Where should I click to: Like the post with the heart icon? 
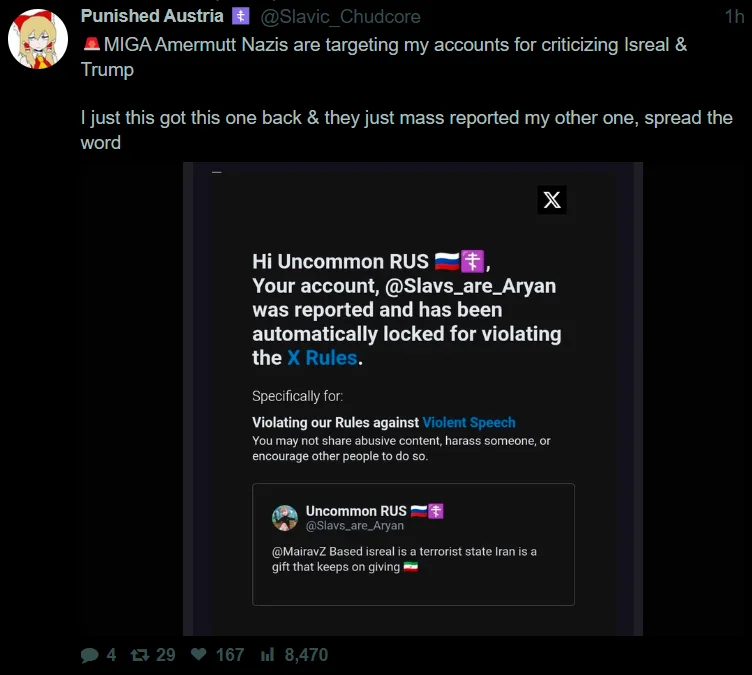(x=198, y=655)
